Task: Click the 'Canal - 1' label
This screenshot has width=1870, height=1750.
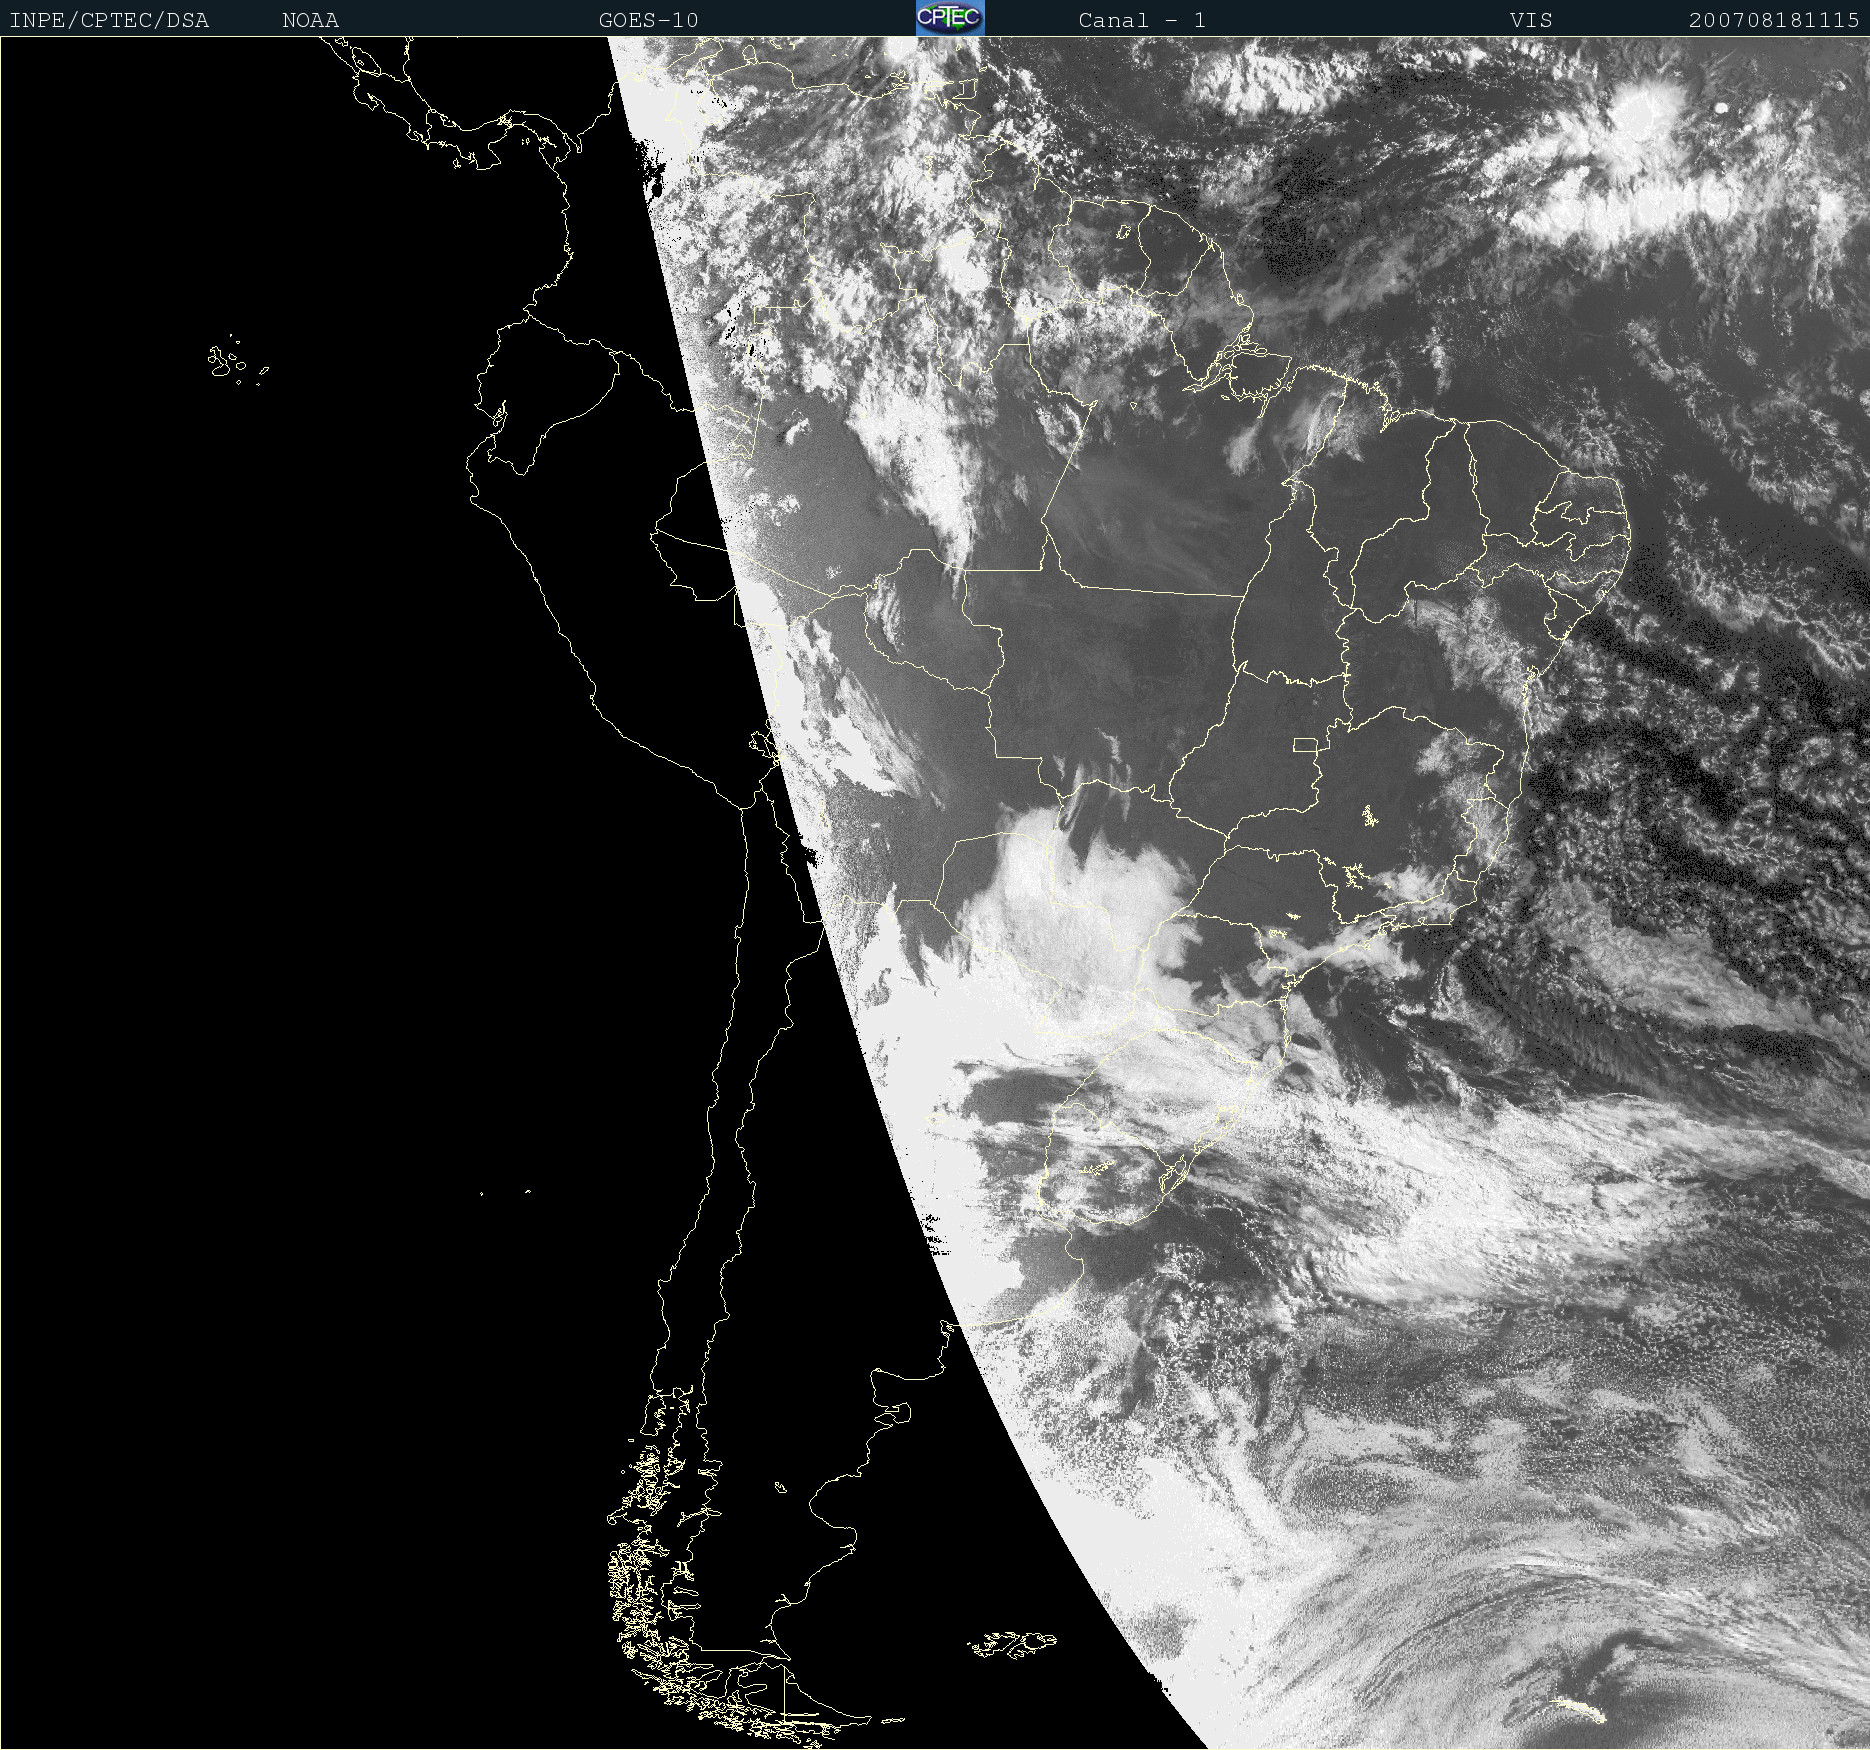Action: tap(1142, 20)
